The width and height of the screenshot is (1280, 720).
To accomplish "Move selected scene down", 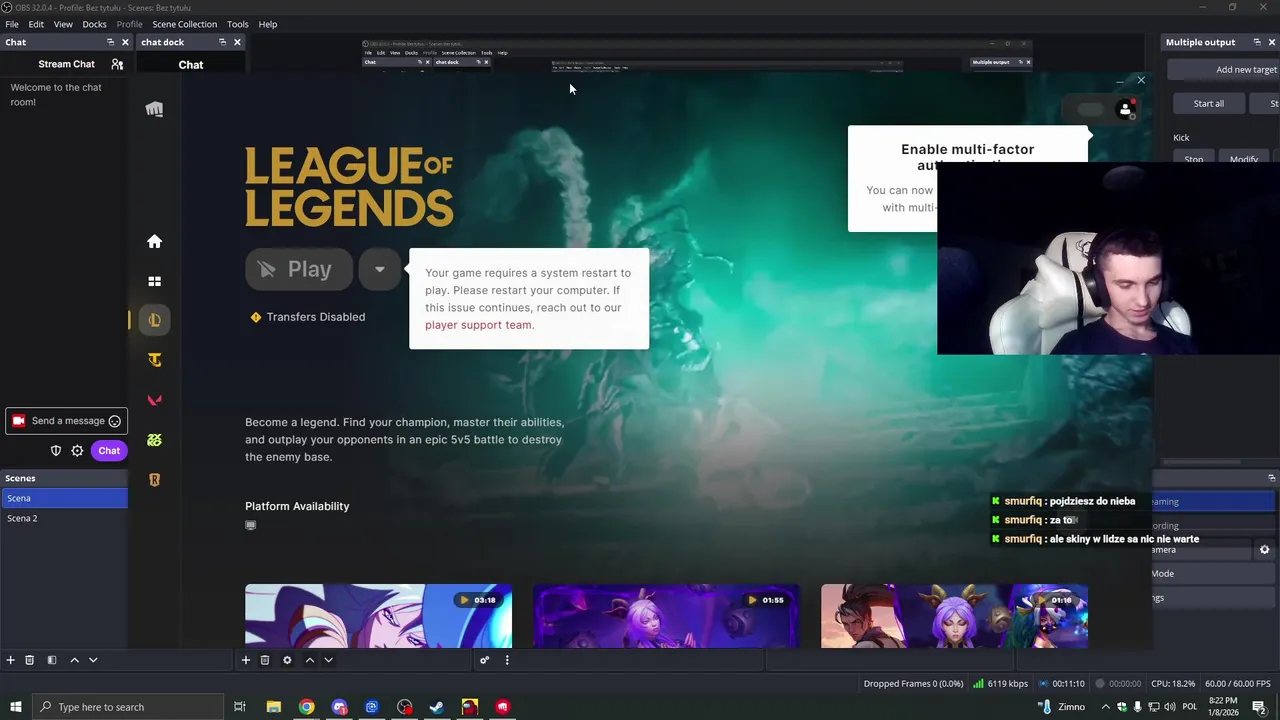I will click(93, 660).
